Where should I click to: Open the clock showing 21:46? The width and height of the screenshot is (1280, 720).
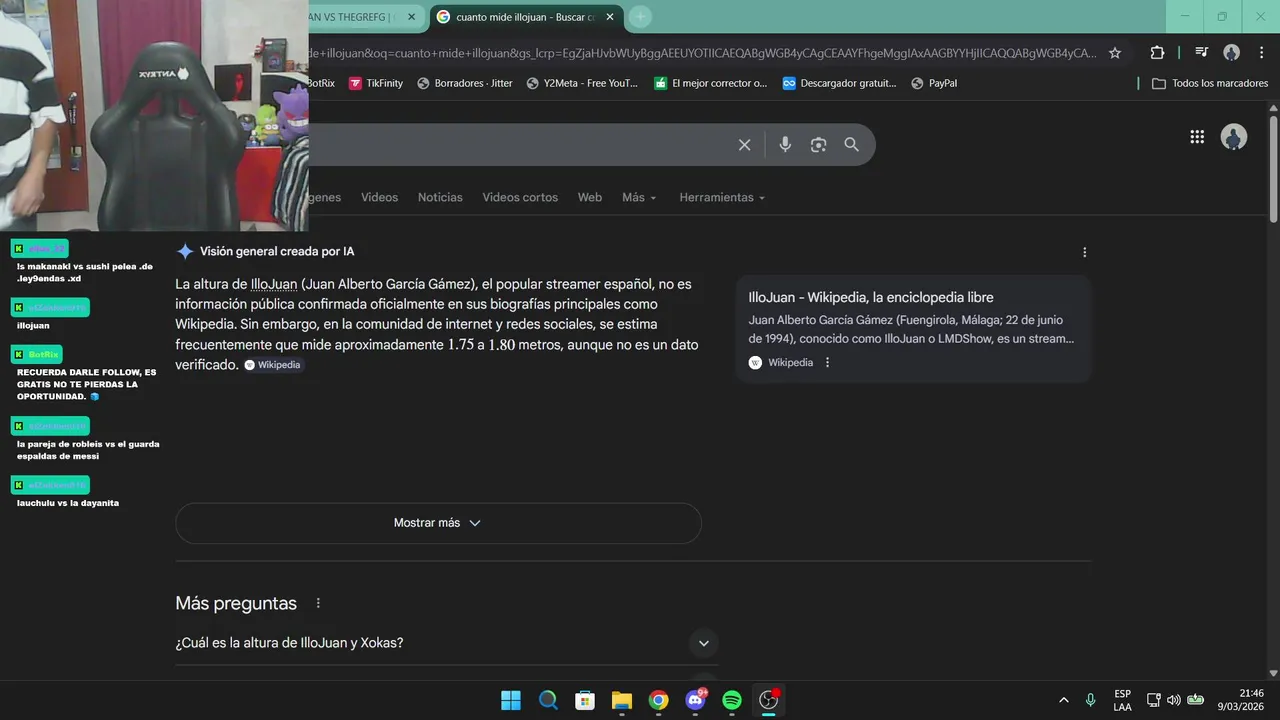[1240, 700]
